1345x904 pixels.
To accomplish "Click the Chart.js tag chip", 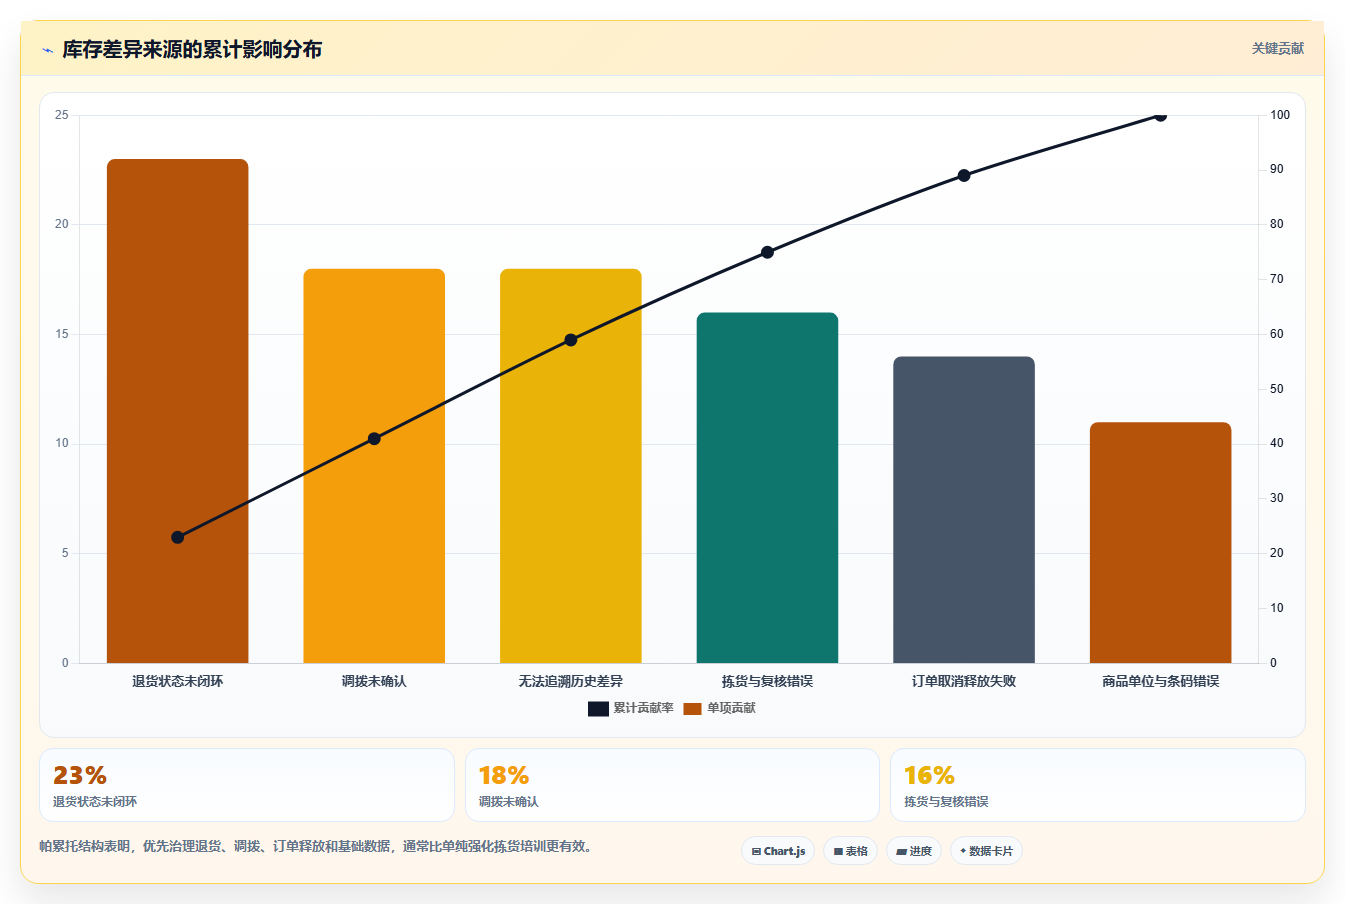I will coord(778,851).
